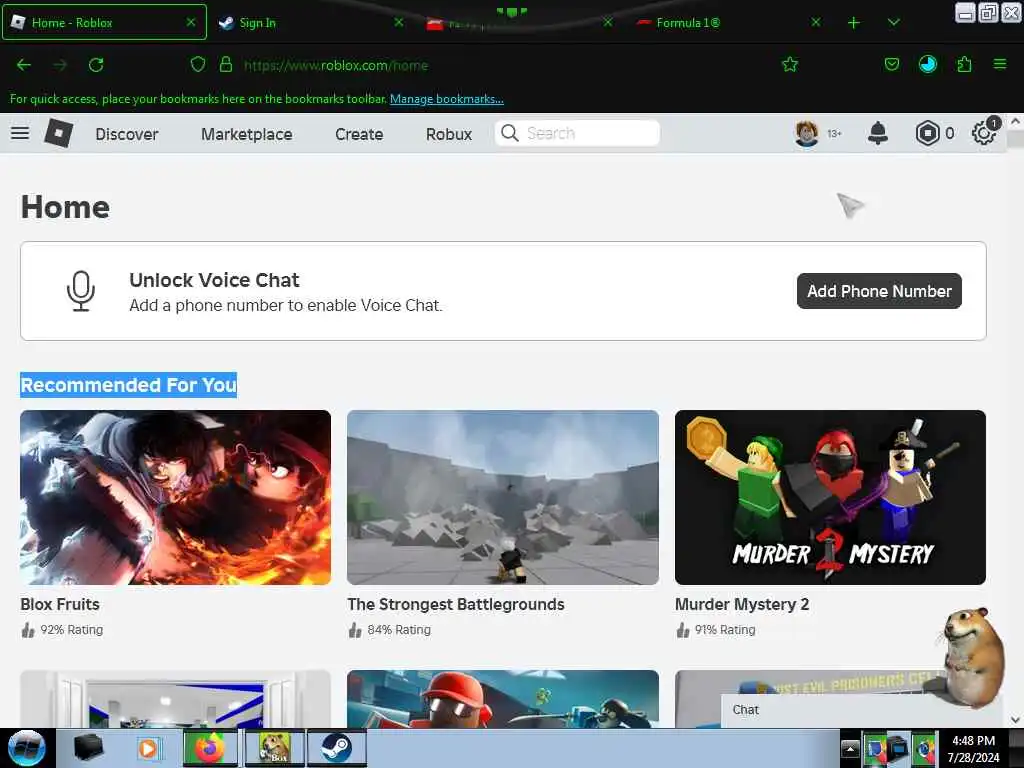Viewport: 1024px width, 768px height.
Task: Open The Strongest Battlegrounds thumbnail
Action: [x=503, y=497]
